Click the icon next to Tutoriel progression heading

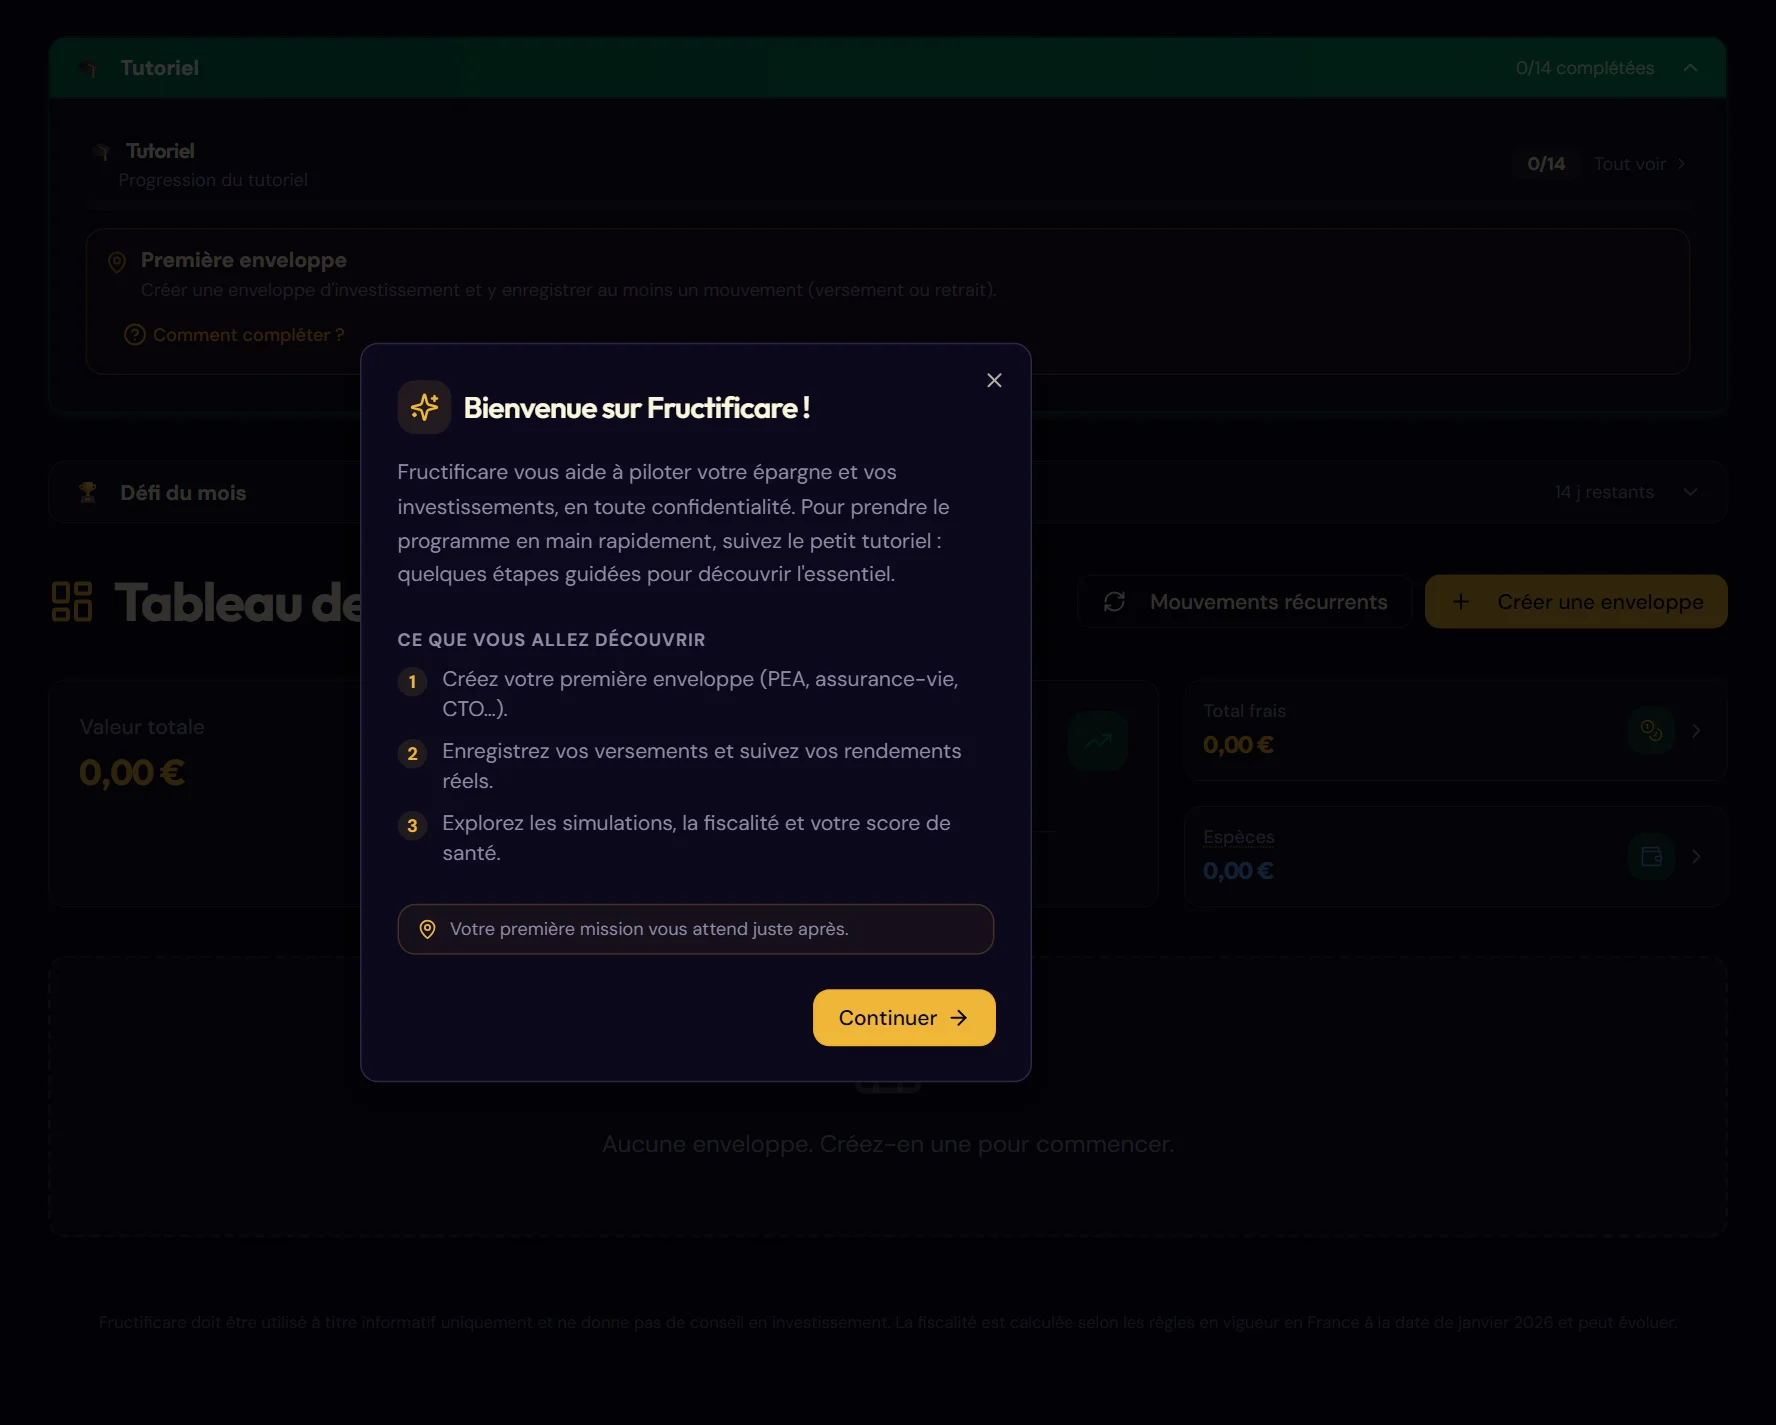click(102, 152)
